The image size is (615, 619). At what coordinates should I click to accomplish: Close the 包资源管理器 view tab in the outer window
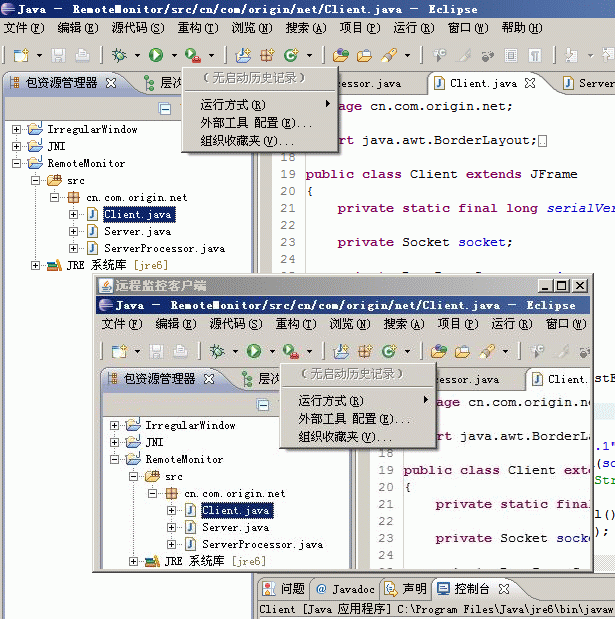point(111,83)
